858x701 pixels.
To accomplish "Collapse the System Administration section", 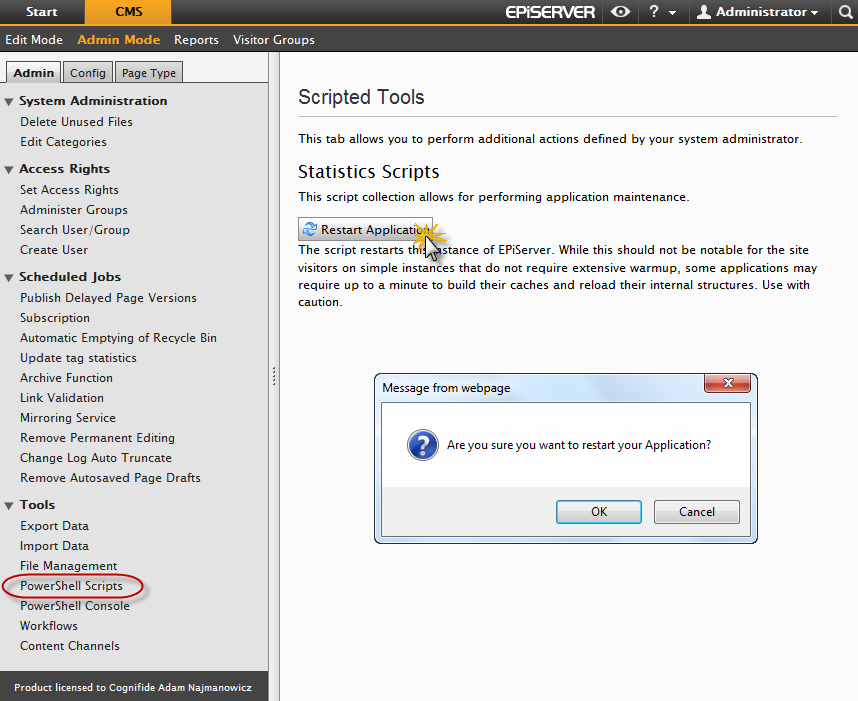I will click(x=9, y=101).
